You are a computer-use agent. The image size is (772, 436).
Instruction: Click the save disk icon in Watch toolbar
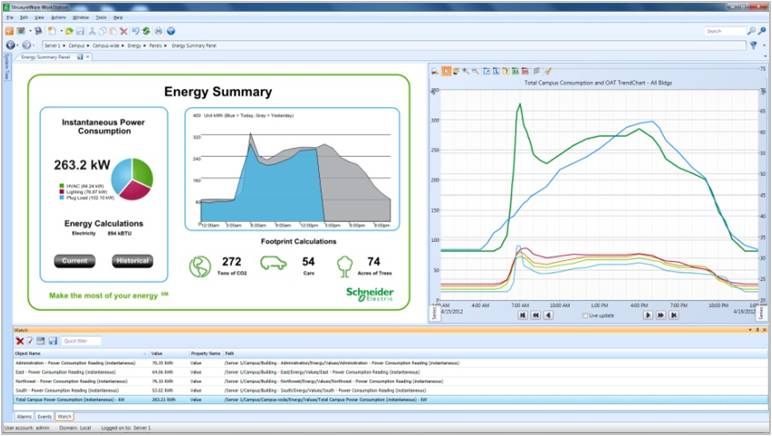53,341
